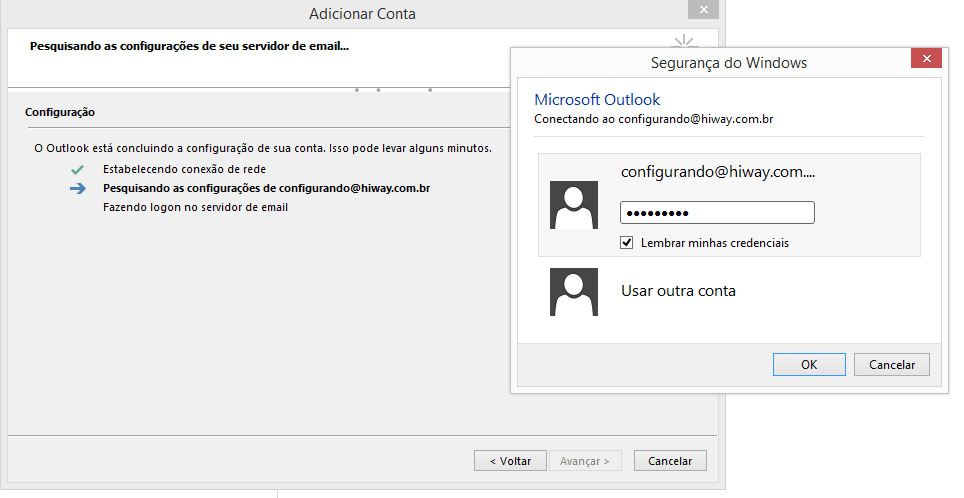964x498 pixels.
Task: Click OK in the Segurança do Windows dialog
Action: (x=809, y=365)
